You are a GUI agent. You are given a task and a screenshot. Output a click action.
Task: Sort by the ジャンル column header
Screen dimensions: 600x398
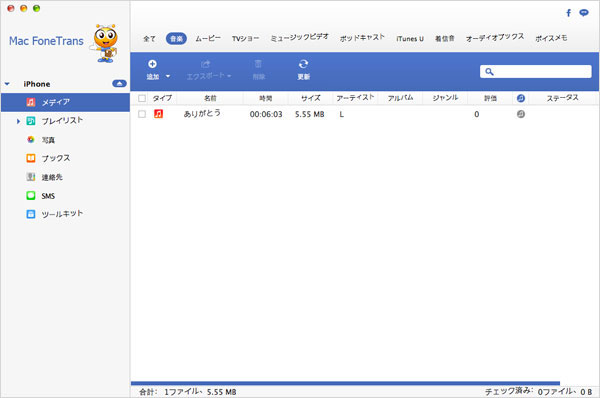(445, 98)
